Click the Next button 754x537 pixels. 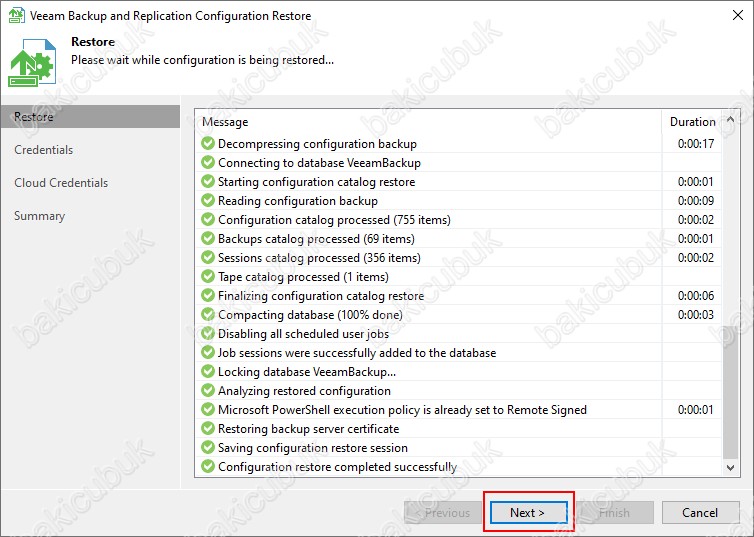tap(528, 512)
